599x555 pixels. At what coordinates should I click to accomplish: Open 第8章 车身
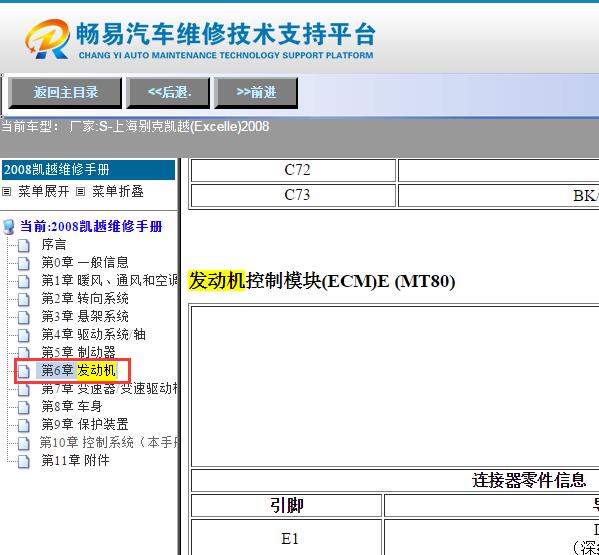point(72,406)
